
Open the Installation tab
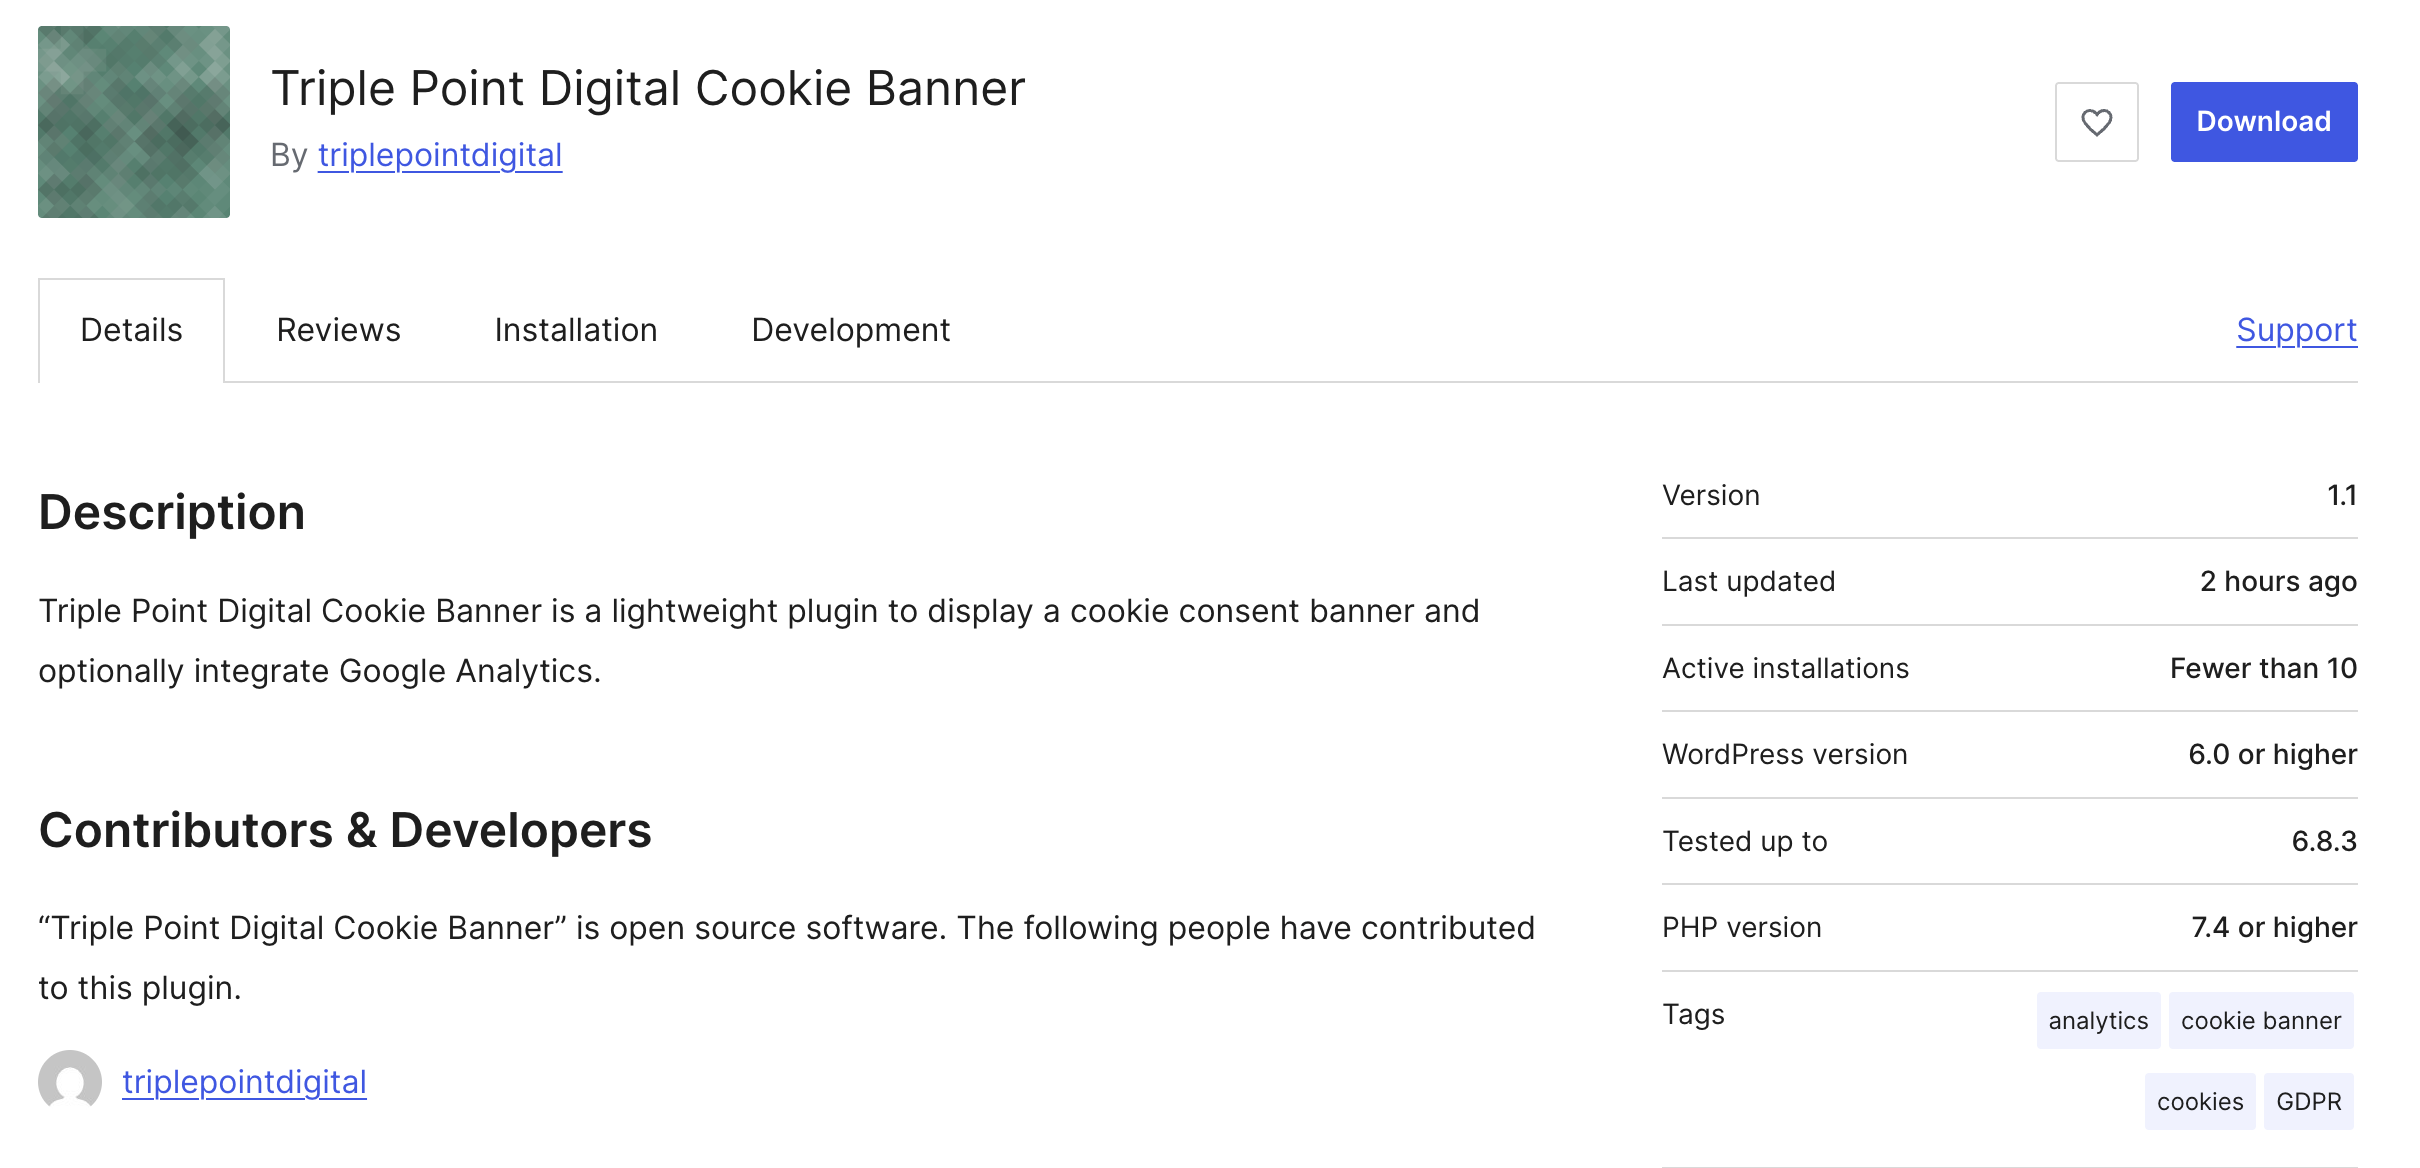(x=575, y=330)
